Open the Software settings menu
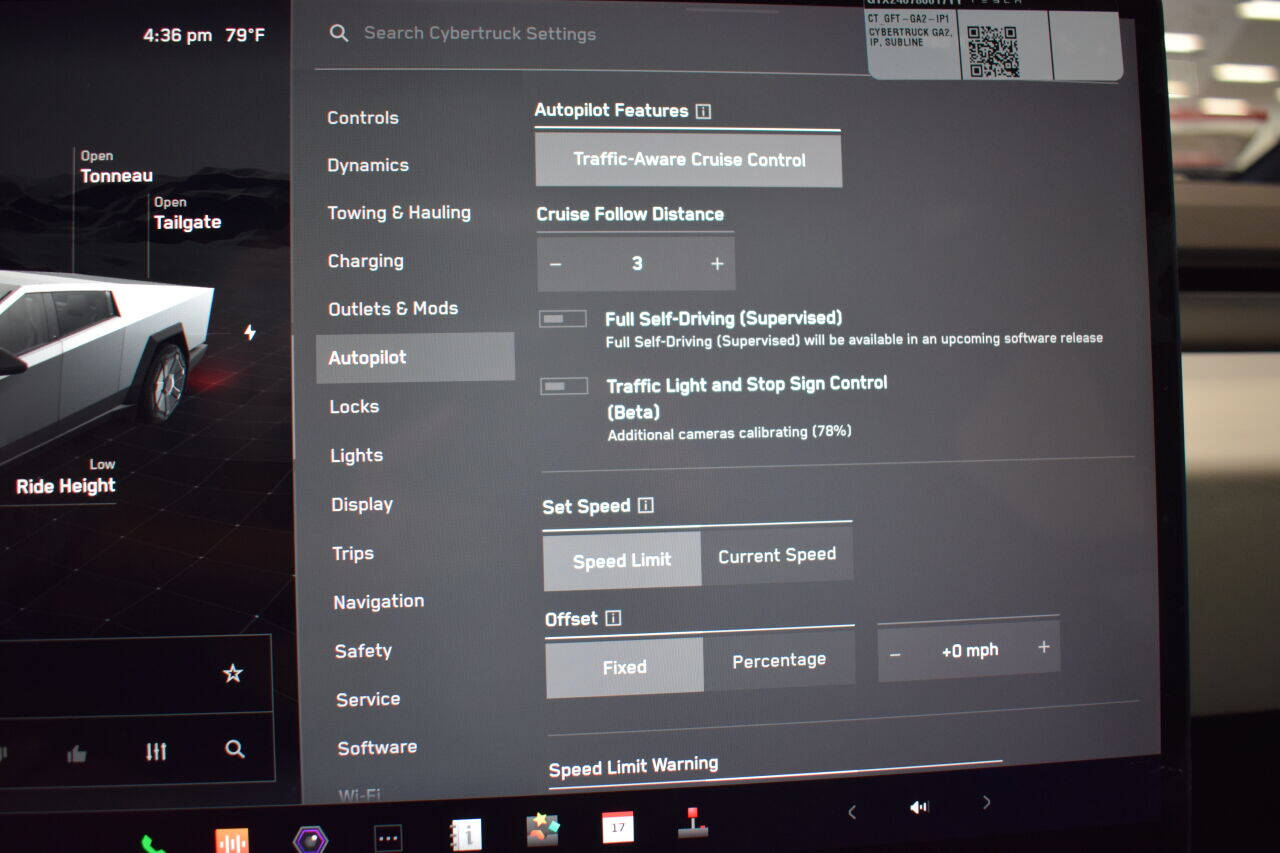The image size is (1280, 853). coord(377,748)
